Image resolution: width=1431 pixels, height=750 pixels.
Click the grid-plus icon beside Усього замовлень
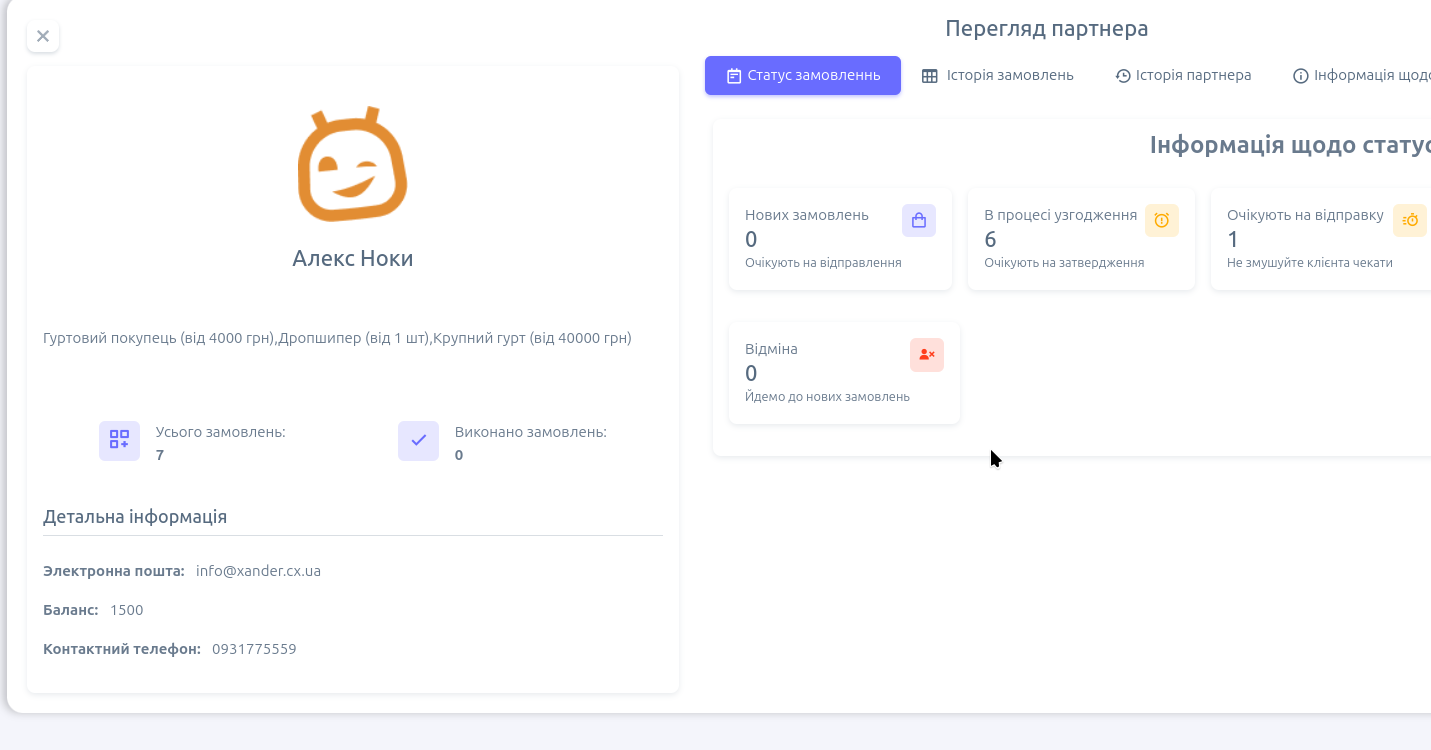tap(119, 440)
